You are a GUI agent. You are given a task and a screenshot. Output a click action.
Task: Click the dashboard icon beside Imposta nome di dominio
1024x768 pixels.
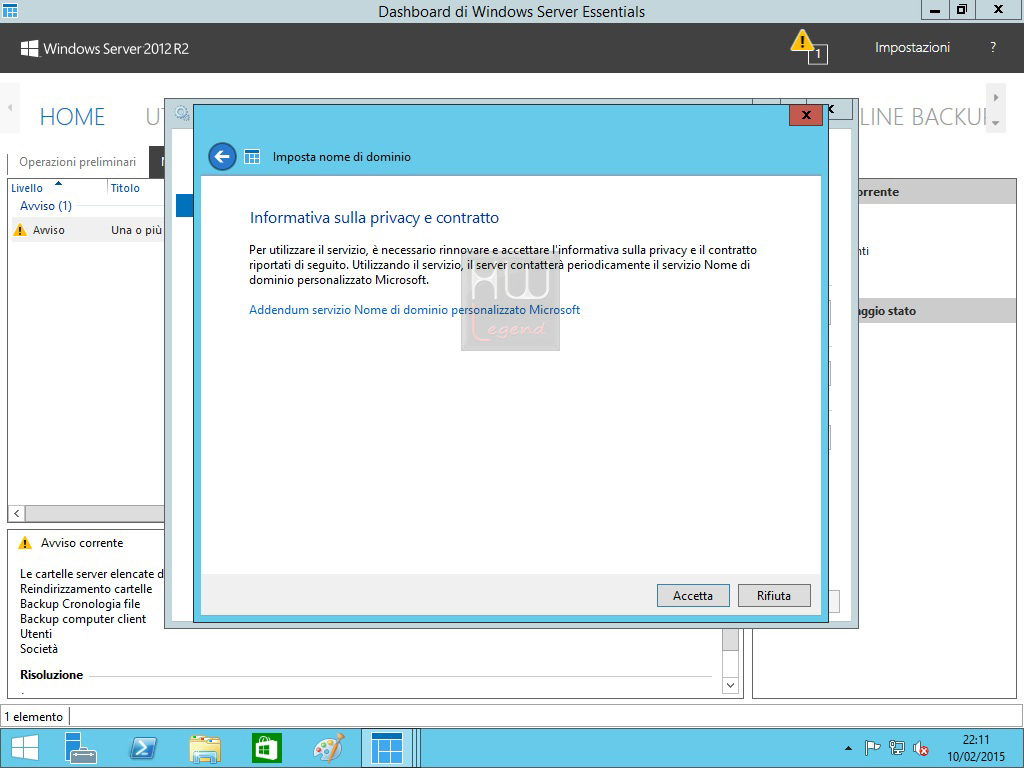(x=252, y=157)
